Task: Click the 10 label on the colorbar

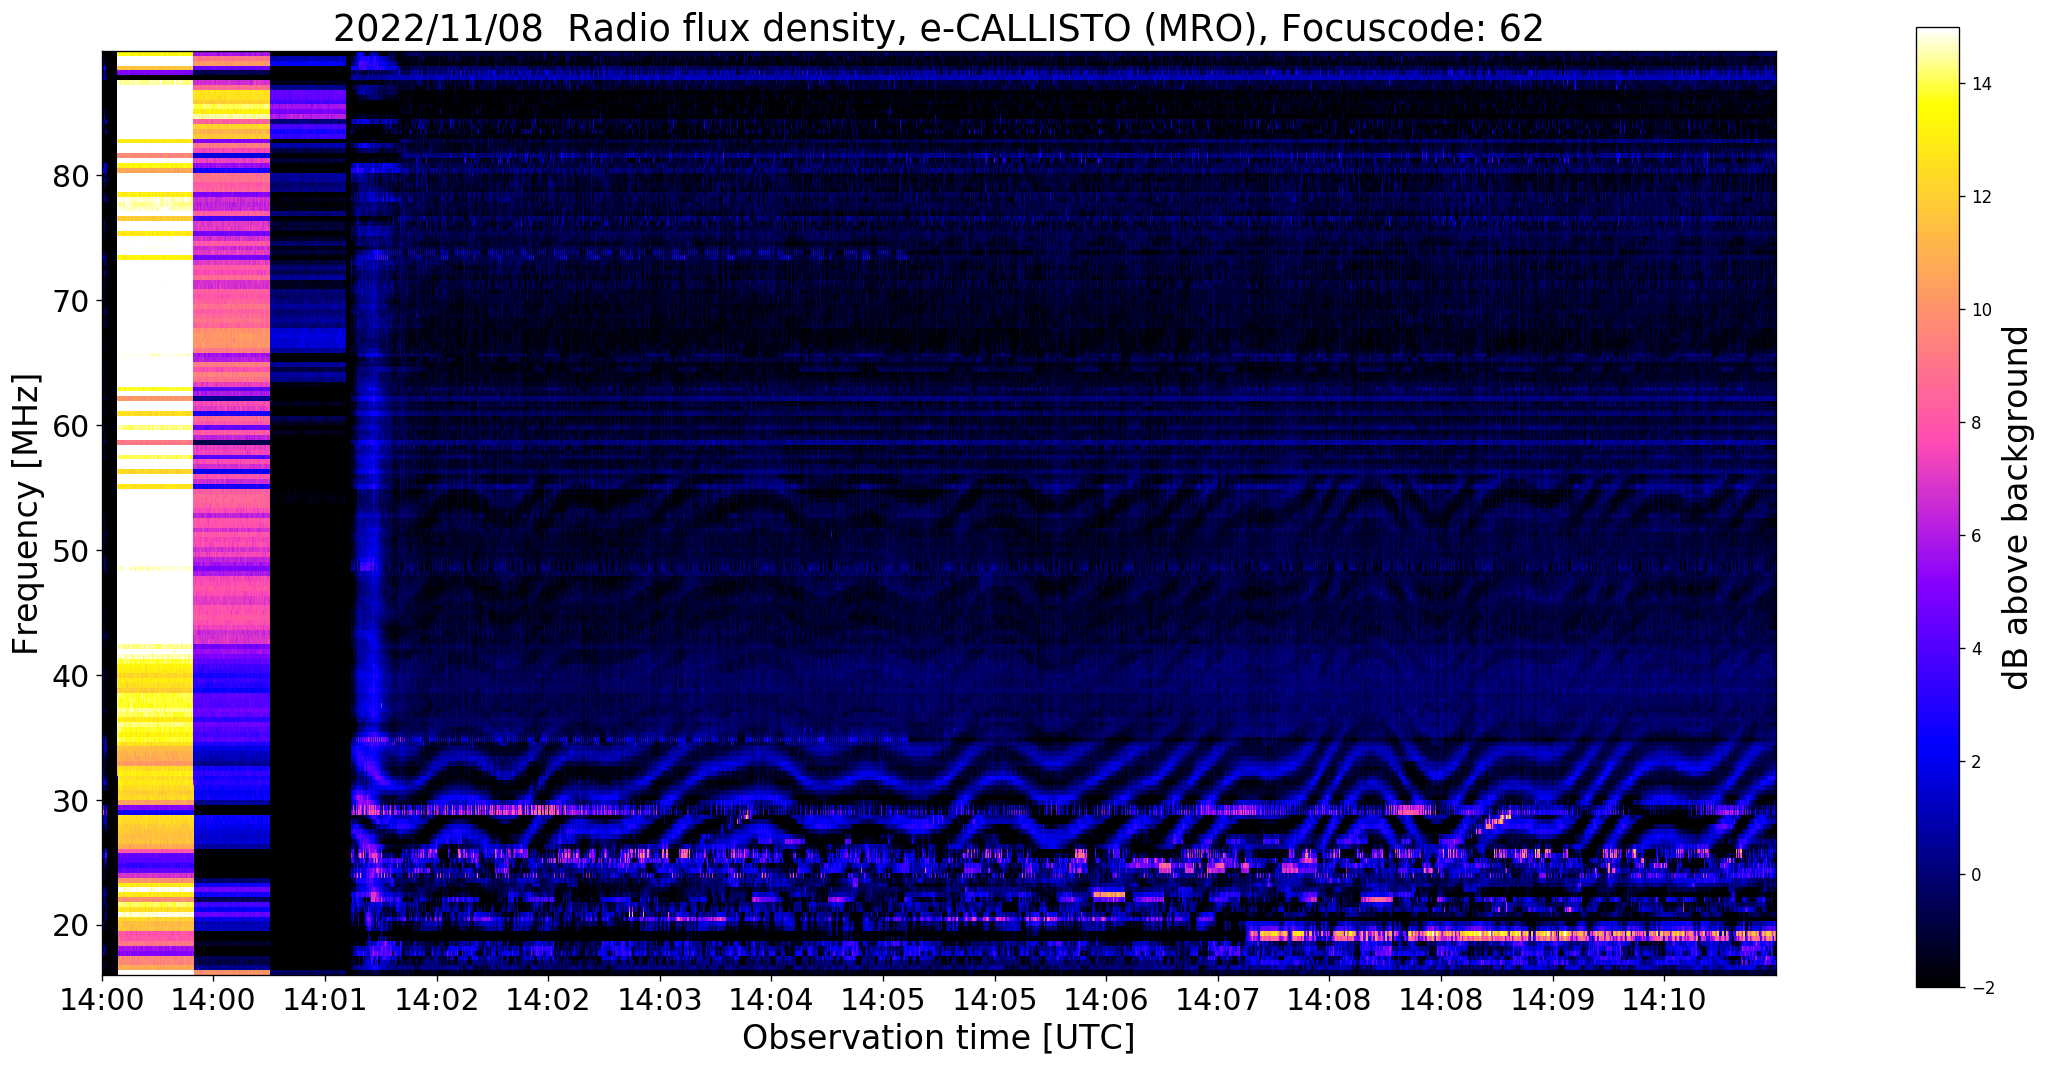Action: pos(1979,310)
